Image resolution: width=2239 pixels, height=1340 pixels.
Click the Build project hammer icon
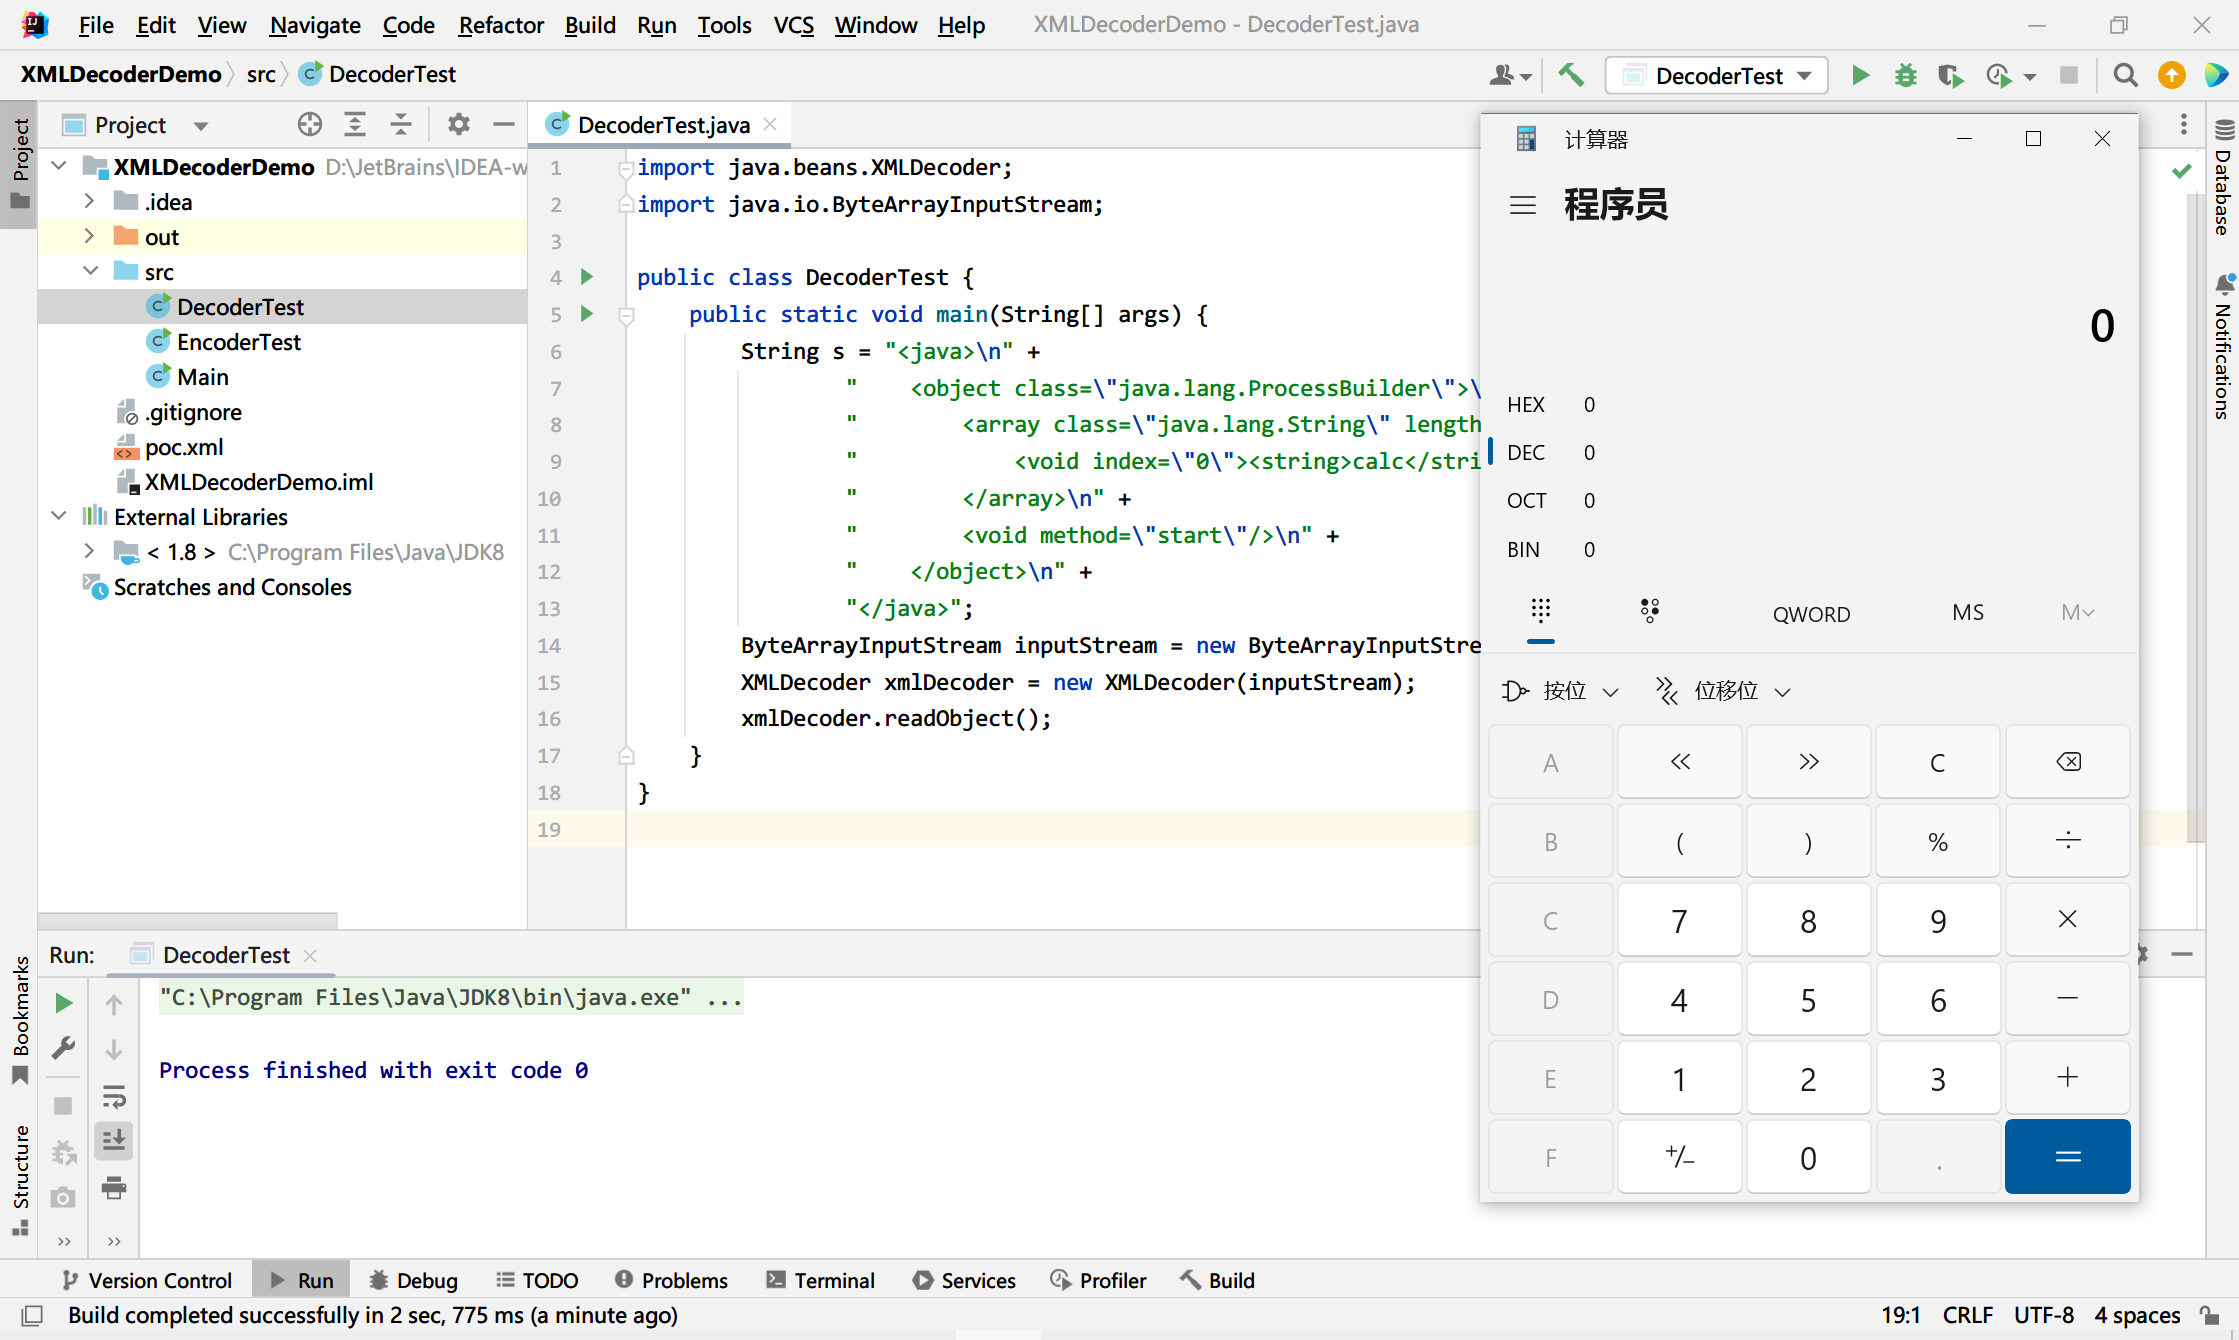coord(1571,76)
